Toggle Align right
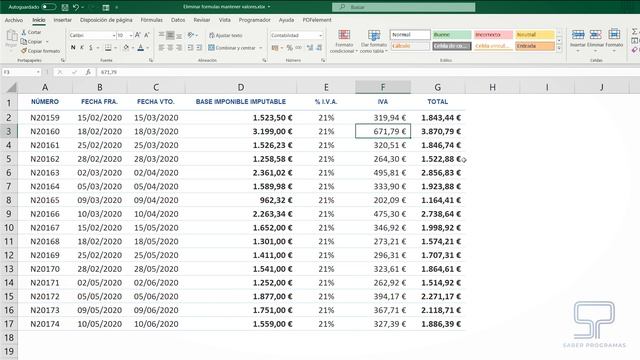The width and height of the screenshot is (640, 360). (179, 48)
